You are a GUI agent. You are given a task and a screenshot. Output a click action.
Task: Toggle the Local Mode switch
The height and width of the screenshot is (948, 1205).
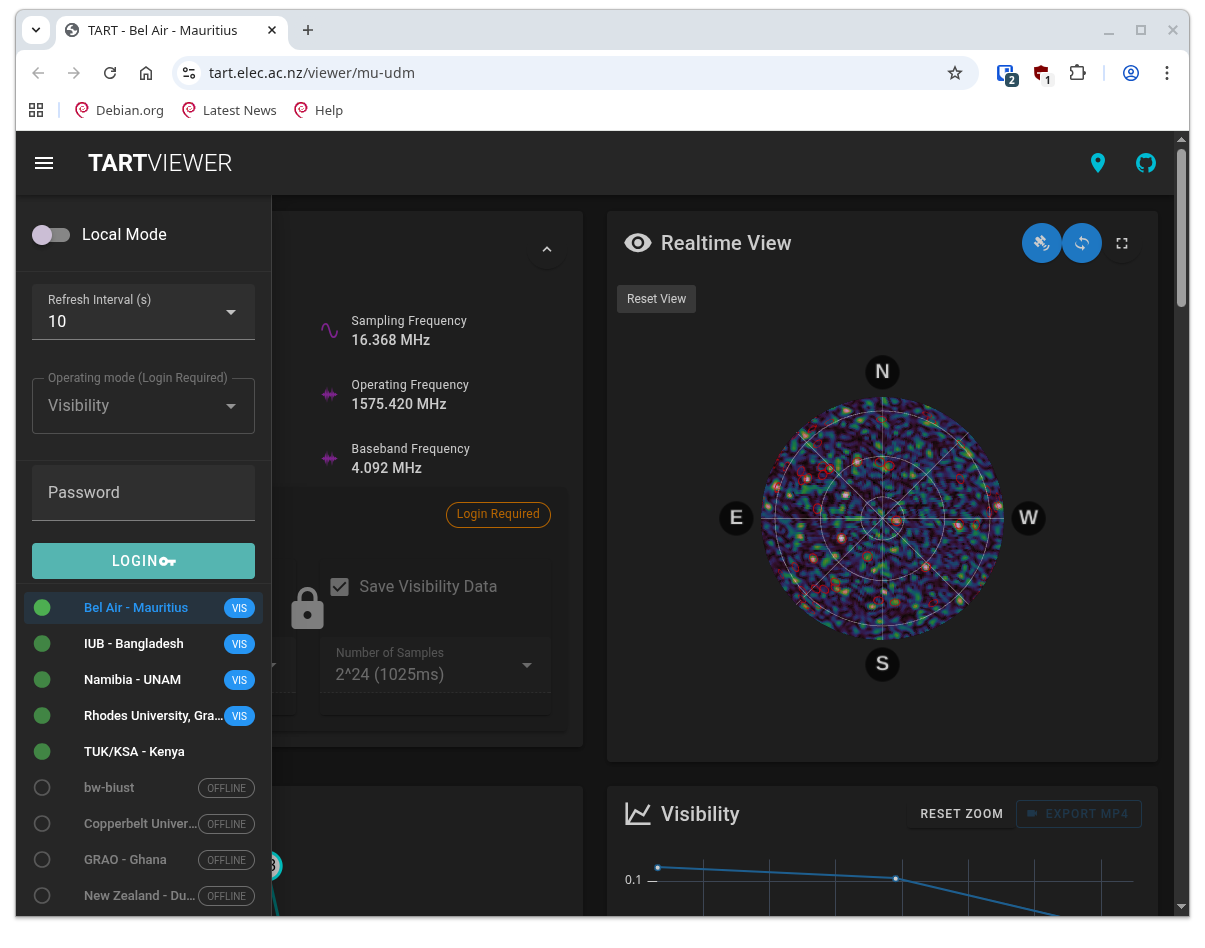pos(51,235)
